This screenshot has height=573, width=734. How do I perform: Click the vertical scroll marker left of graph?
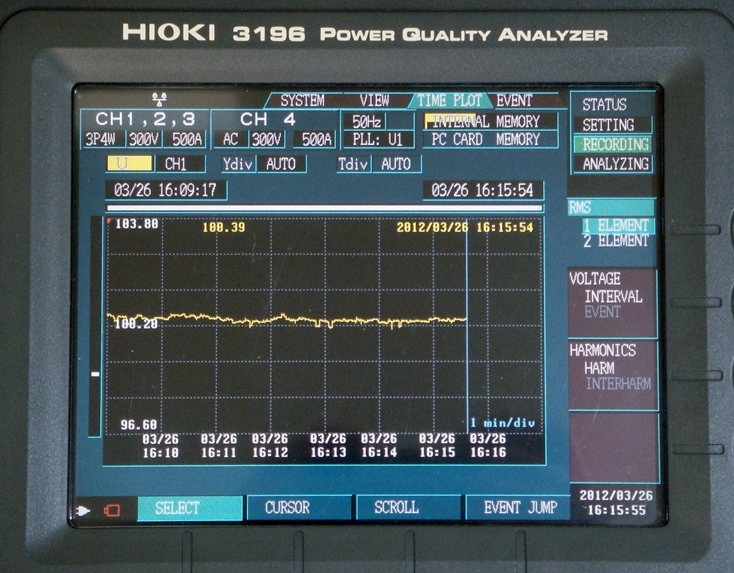coord(95,374)
